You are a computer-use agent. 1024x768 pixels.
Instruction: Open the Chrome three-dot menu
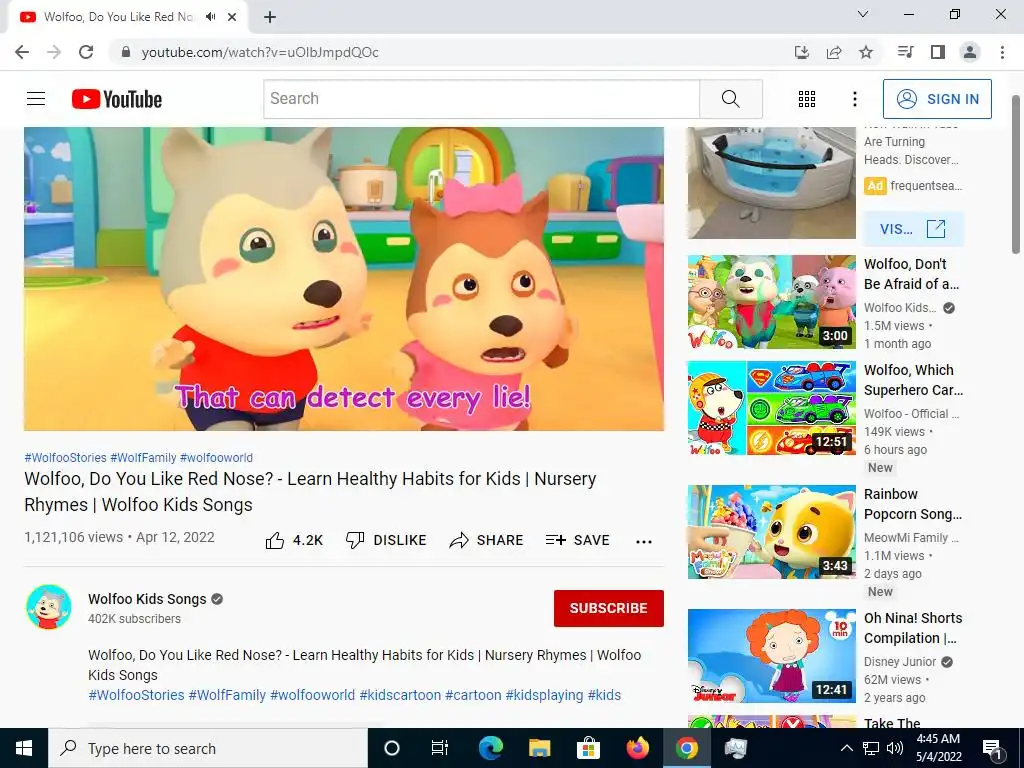tap(1002, 52)
